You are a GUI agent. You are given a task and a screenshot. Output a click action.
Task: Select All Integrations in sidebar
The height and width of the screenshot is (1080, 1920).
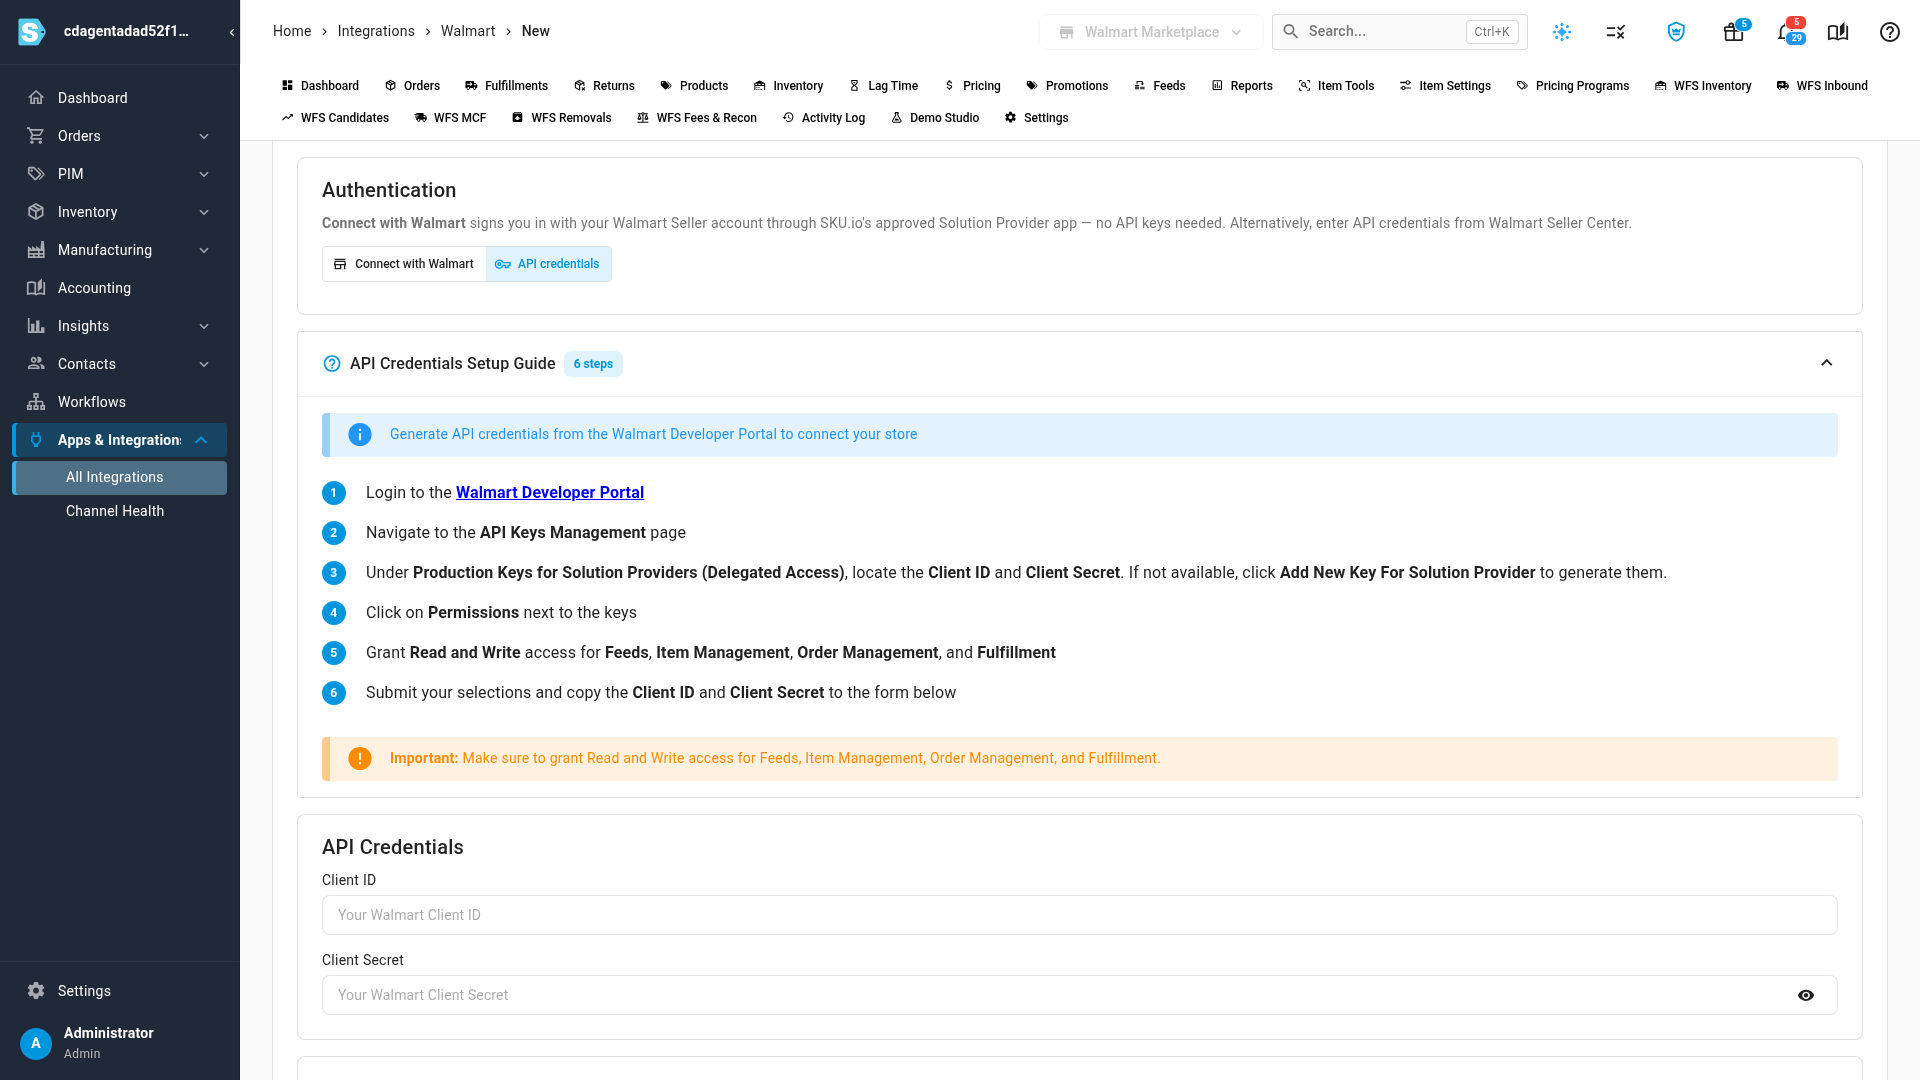120,477
